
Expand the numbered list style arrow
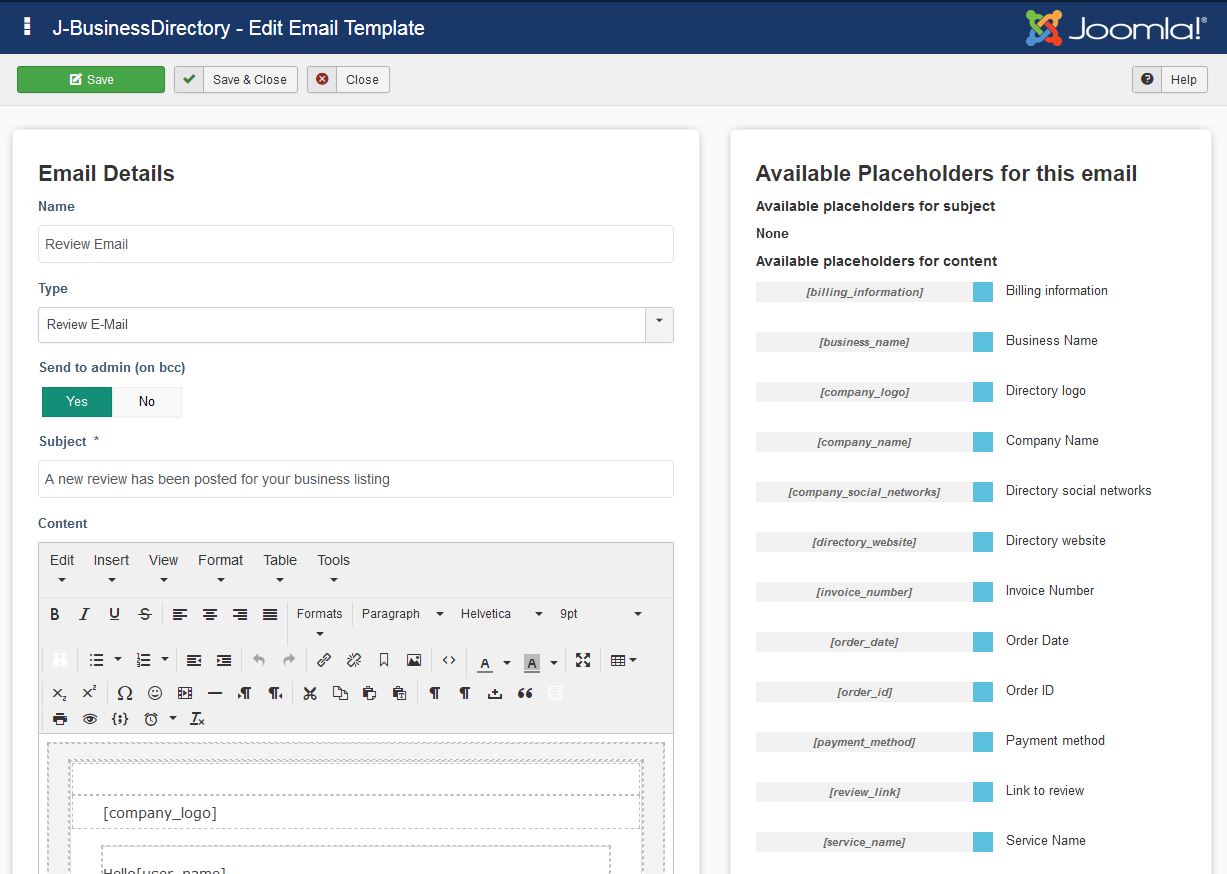(x=165, y=660)
